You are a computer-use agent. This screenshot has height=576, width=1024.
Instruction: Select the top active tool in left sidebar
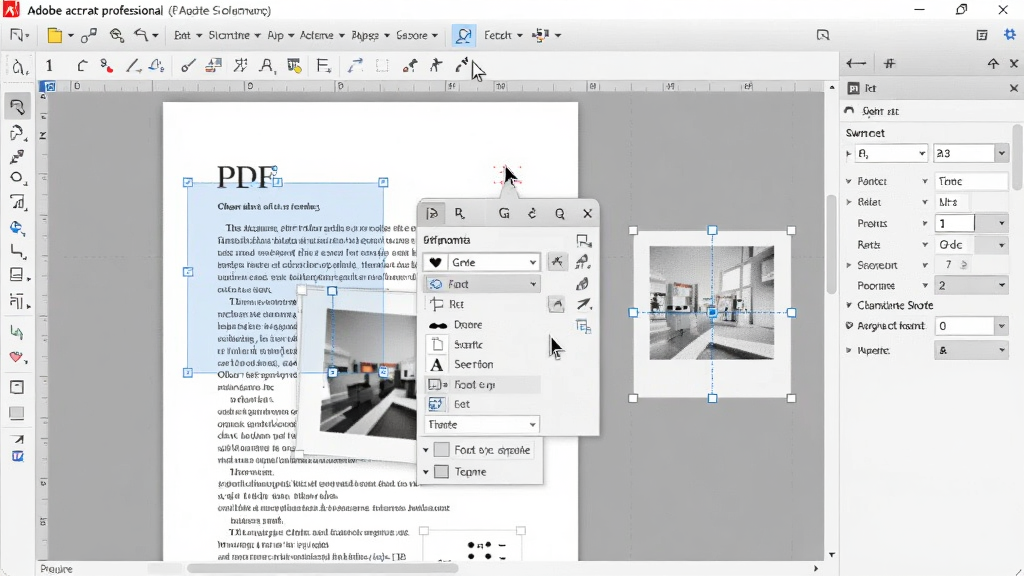coord(17,106)
